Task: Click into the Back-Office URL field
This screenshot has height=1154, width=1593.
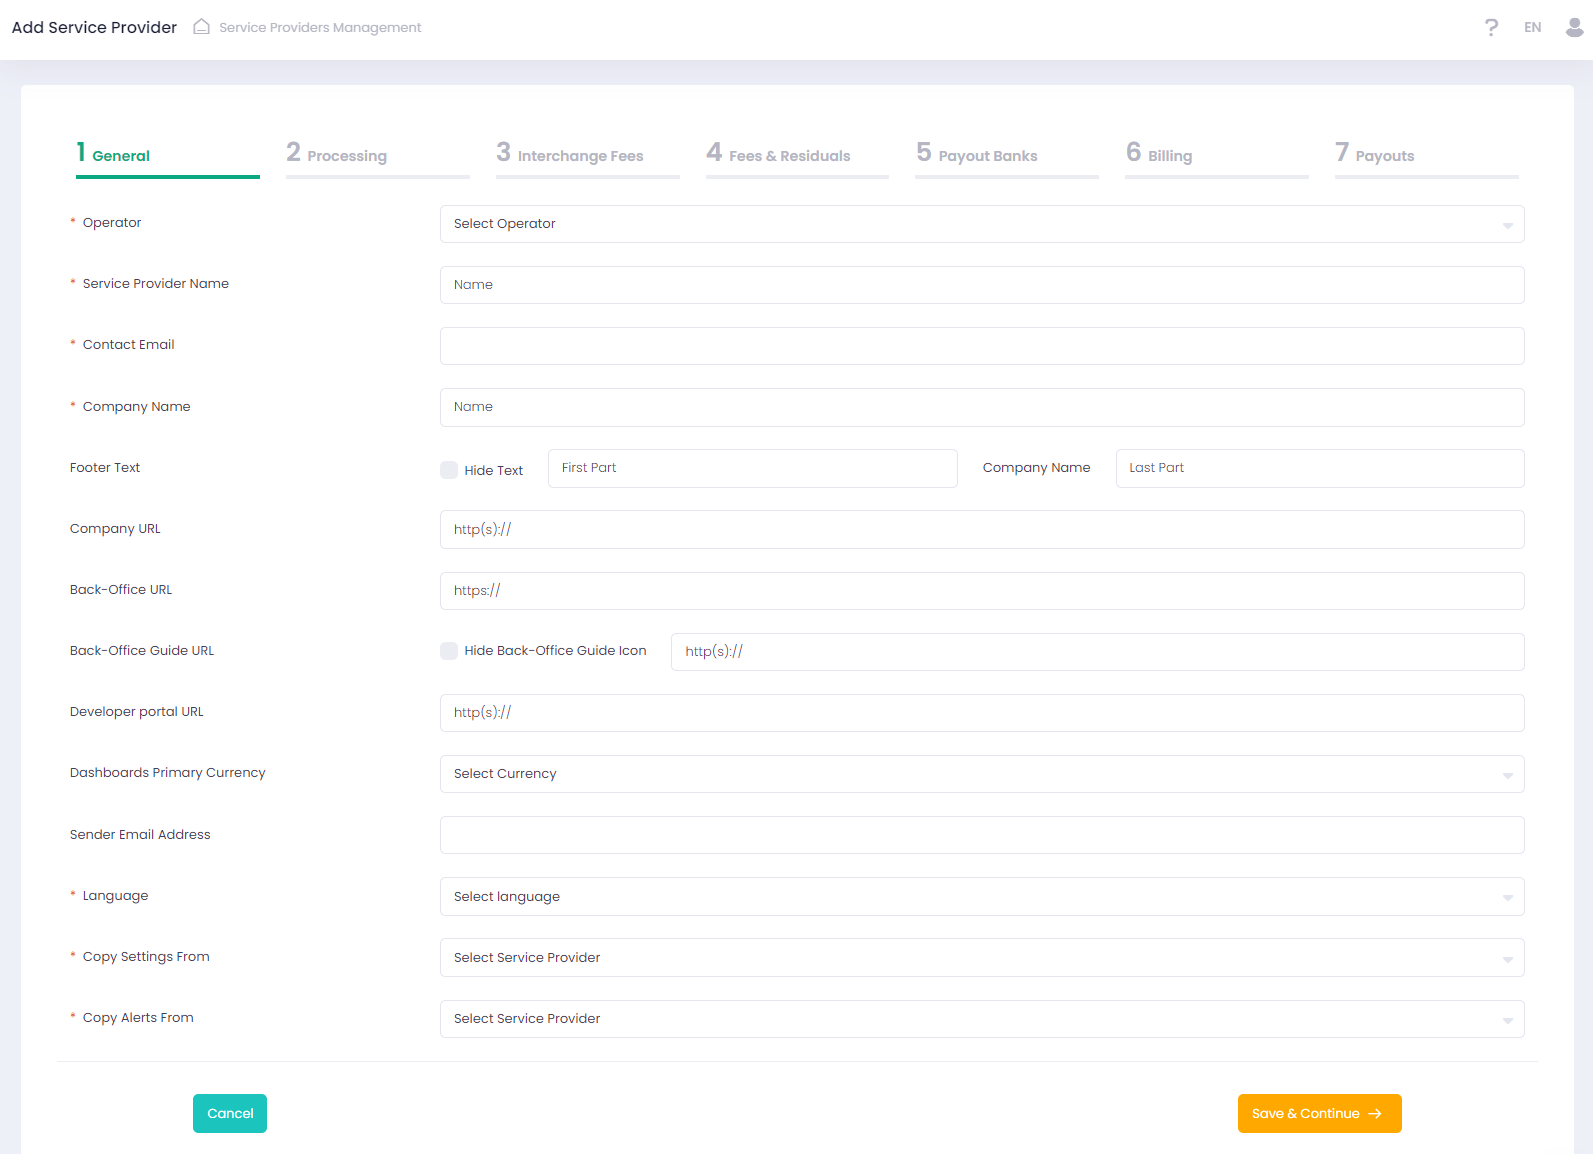Action: click(981, 591)
